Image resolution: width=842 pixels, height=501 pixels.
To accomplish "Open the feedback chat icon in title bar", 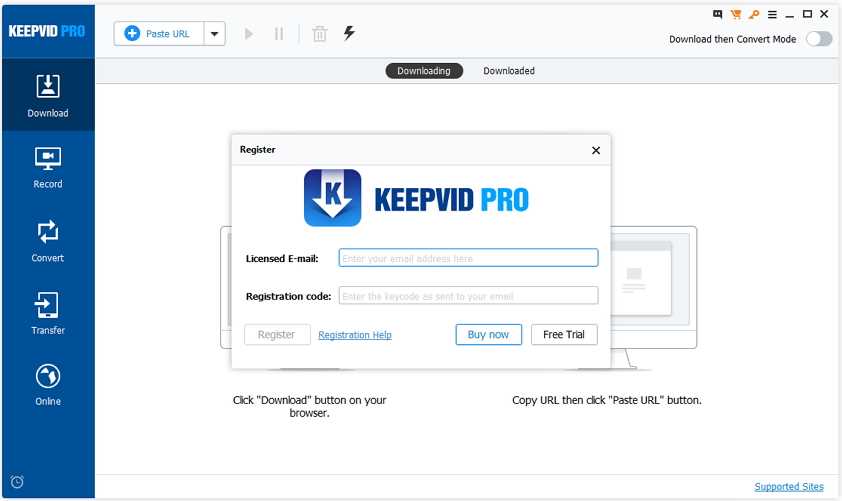I will pos(717,14).
